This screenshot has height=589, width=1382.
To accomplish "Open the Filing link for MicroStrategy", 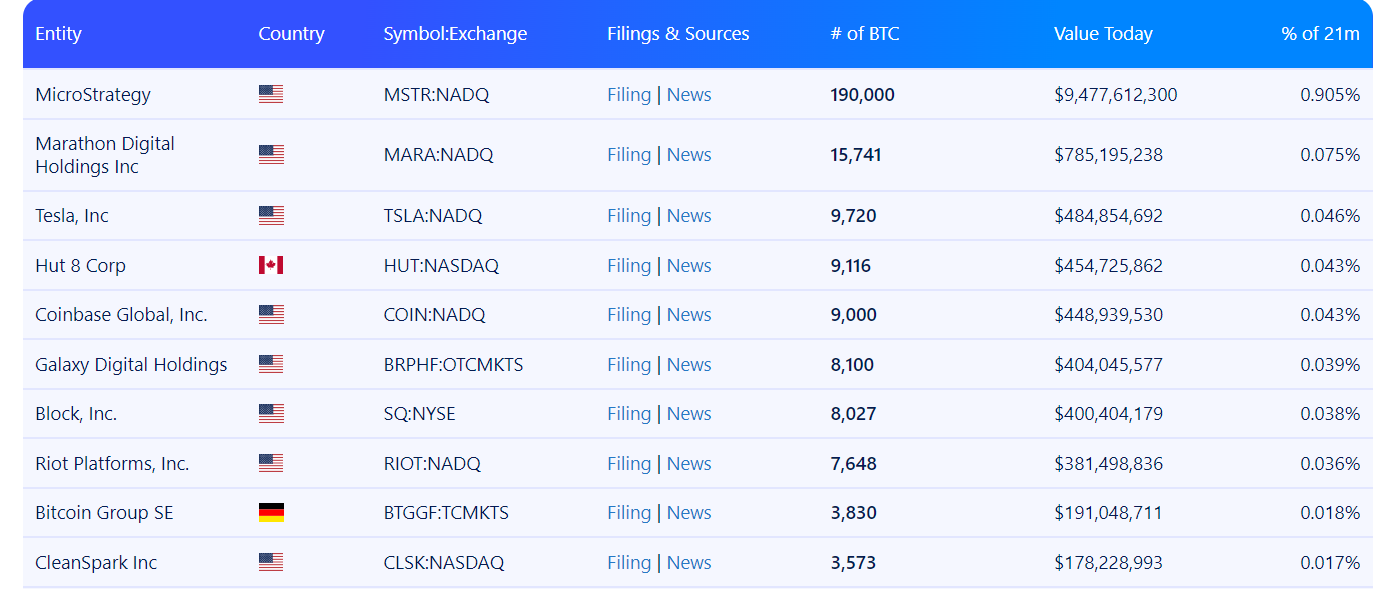I will pyautogui.click(x=628, y=95).
